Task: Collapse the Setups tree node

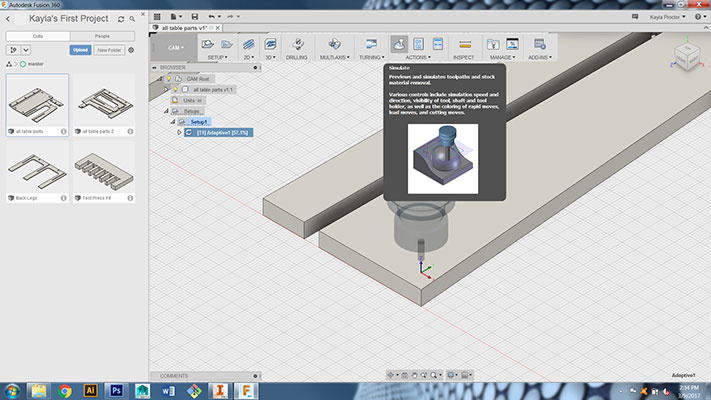Action: click(166, 111)
